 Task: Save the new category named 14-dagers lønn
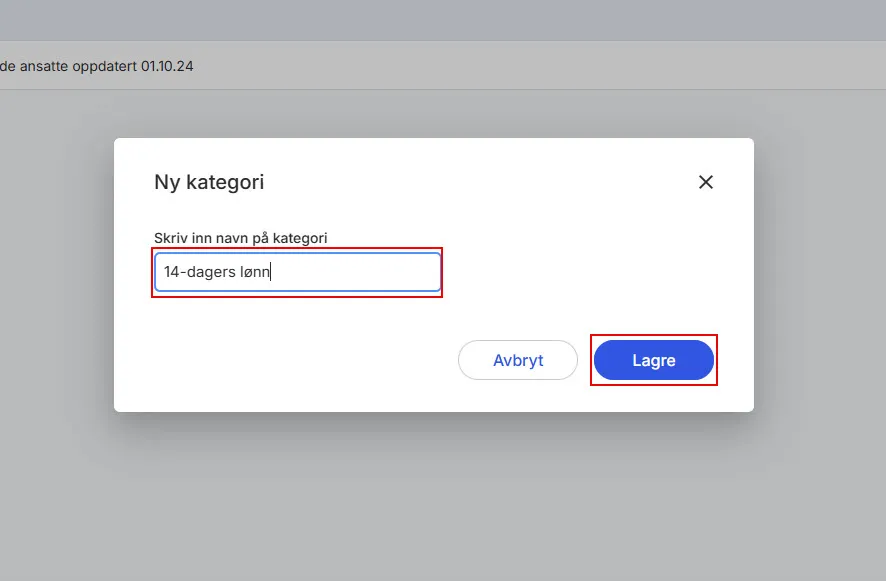(x=654, y=360)
